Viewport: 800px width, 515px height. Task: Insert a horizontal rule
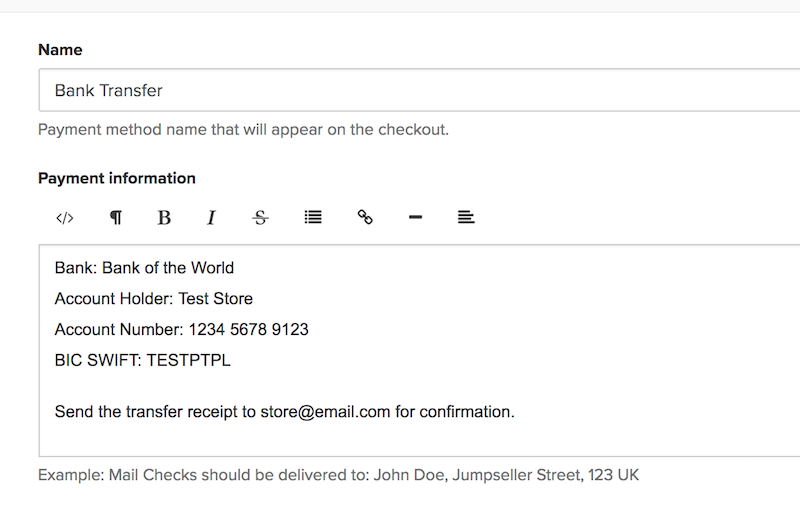point(416,217)
